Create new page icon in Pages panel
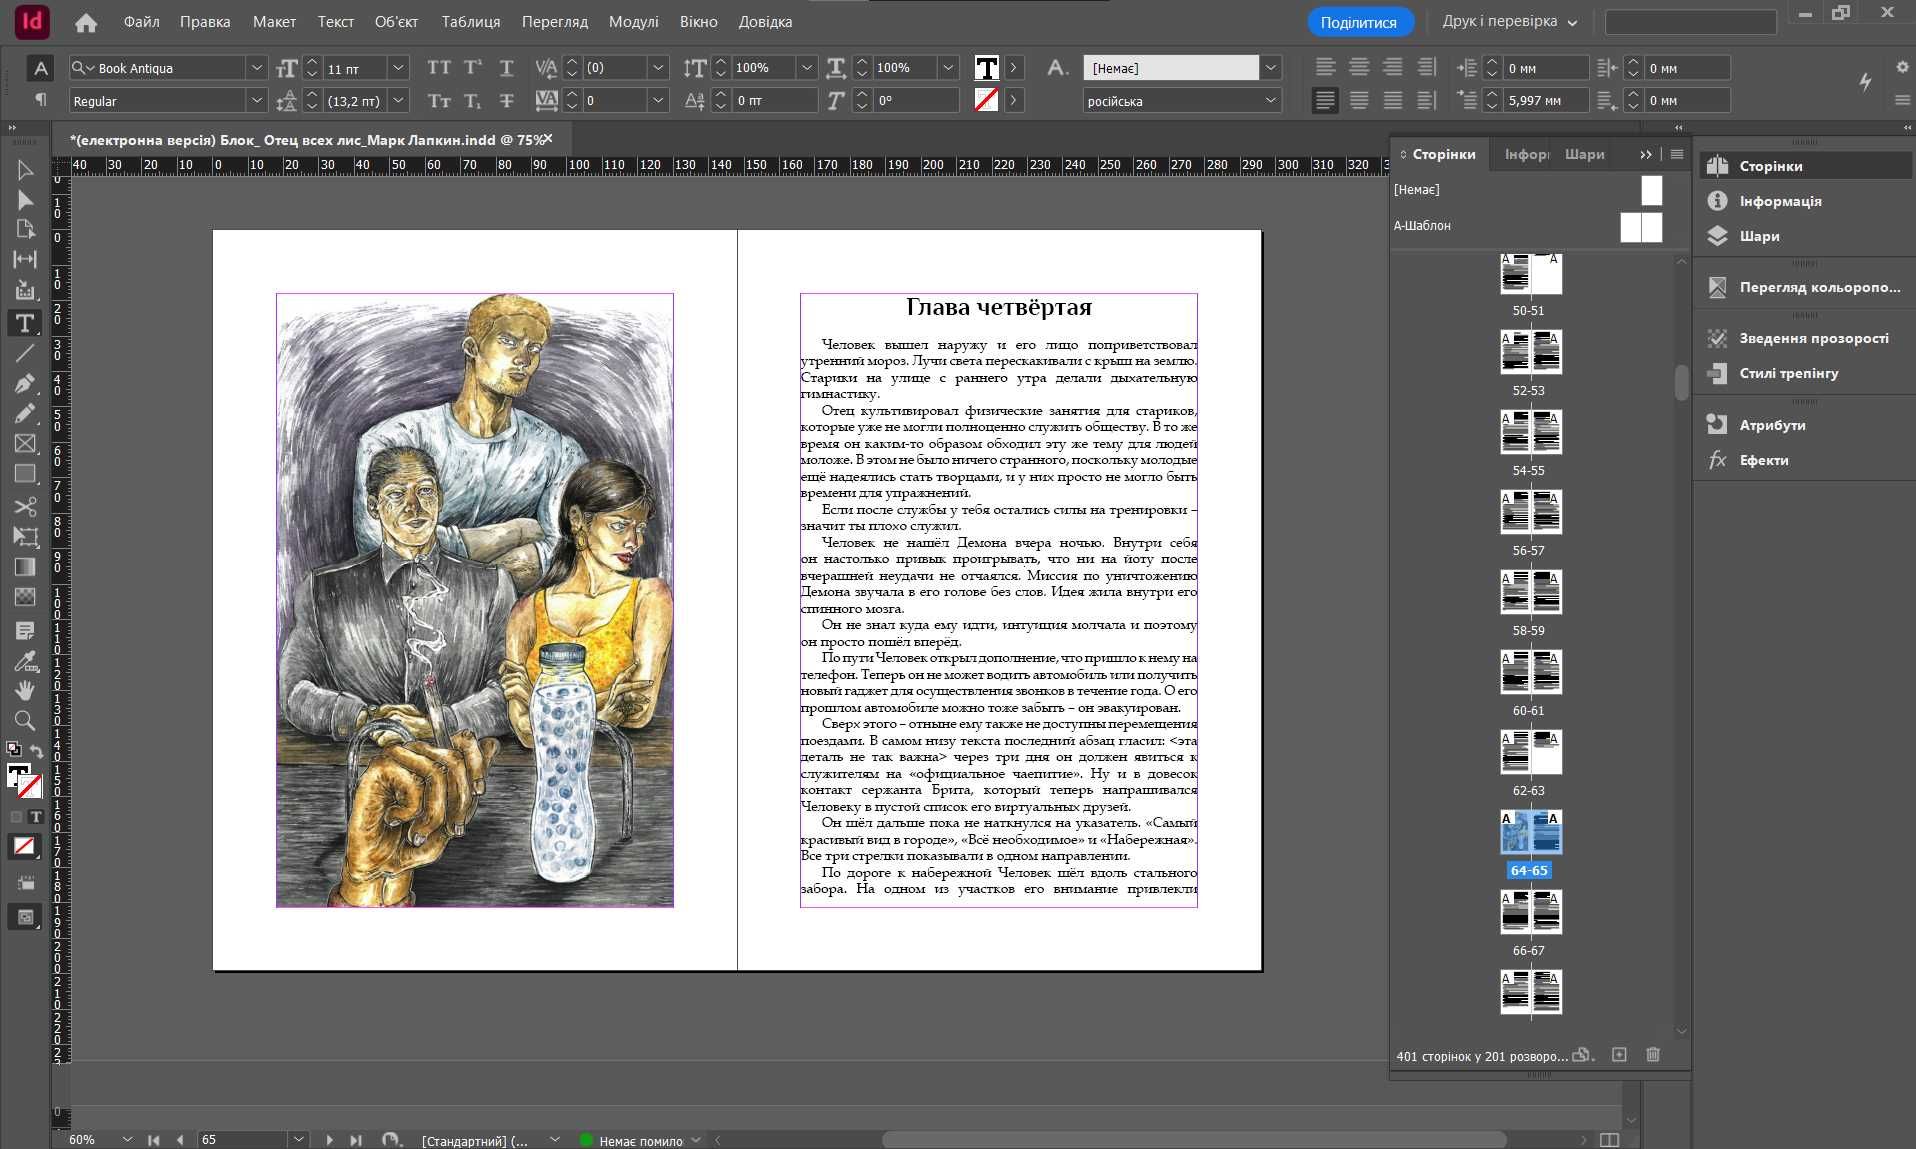The width and height of the screenshot is (1916, 1149). pyautogui.click(x=1619, y=1055)
